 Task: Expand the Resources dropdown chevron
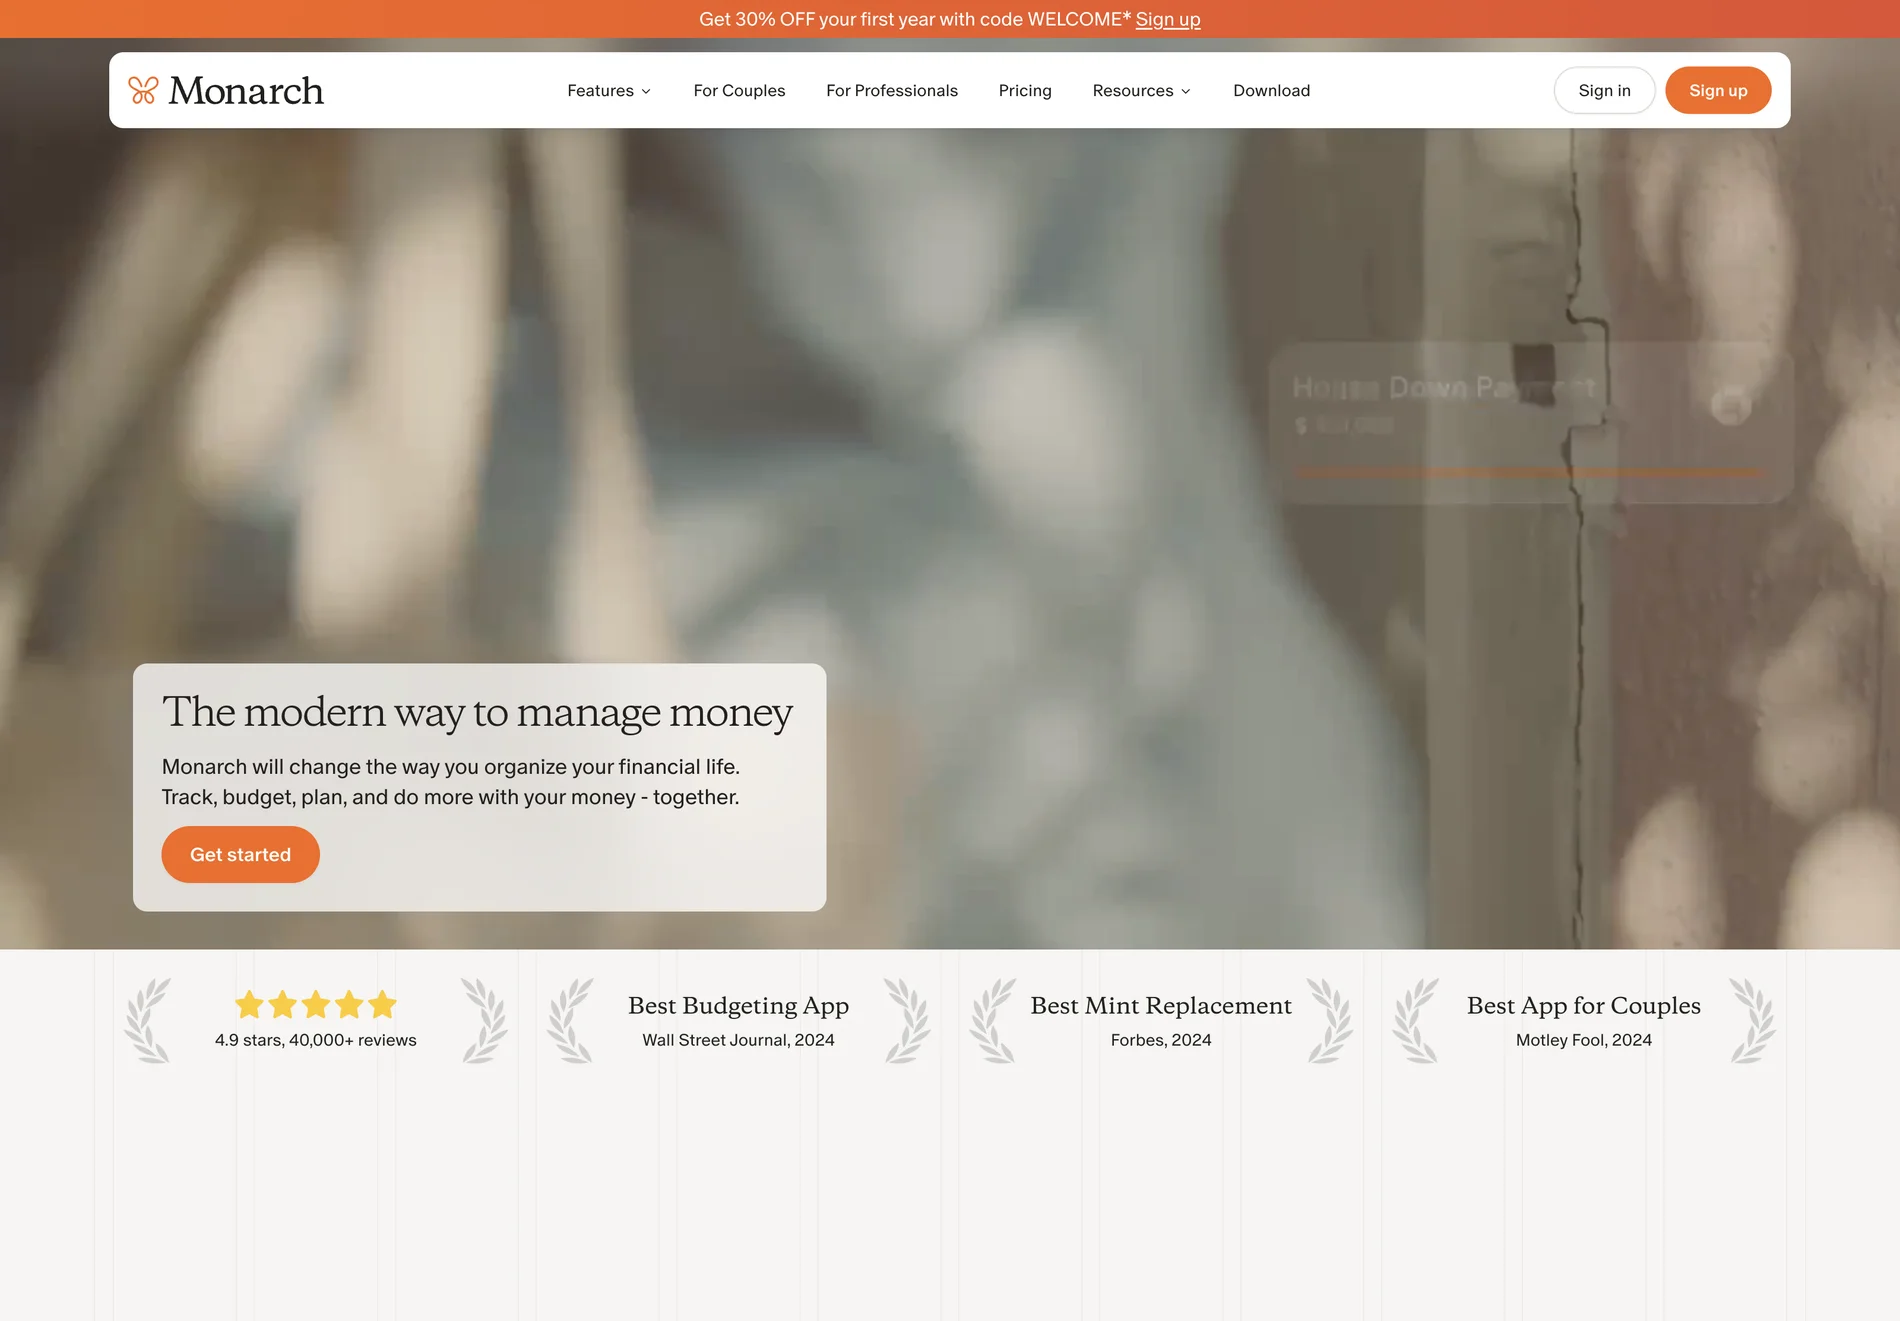(1186, 91)
